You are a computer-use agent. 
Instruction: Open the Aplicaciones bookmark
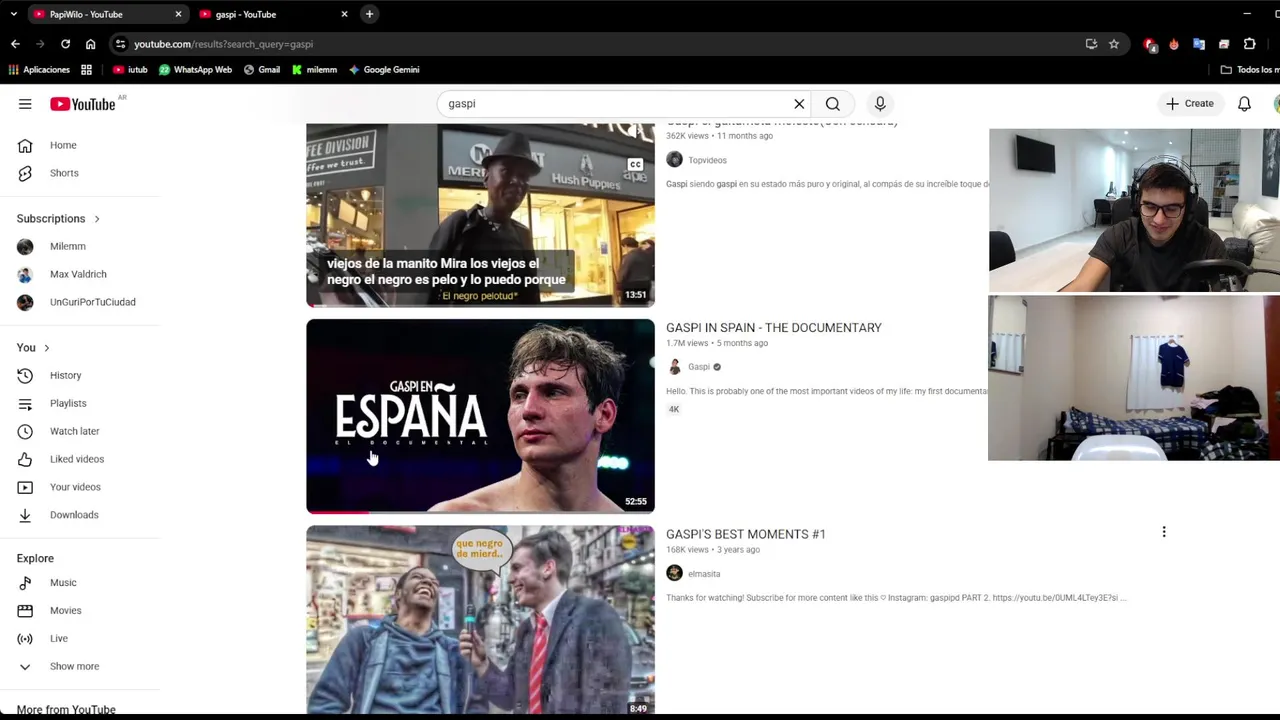point(39,70)
